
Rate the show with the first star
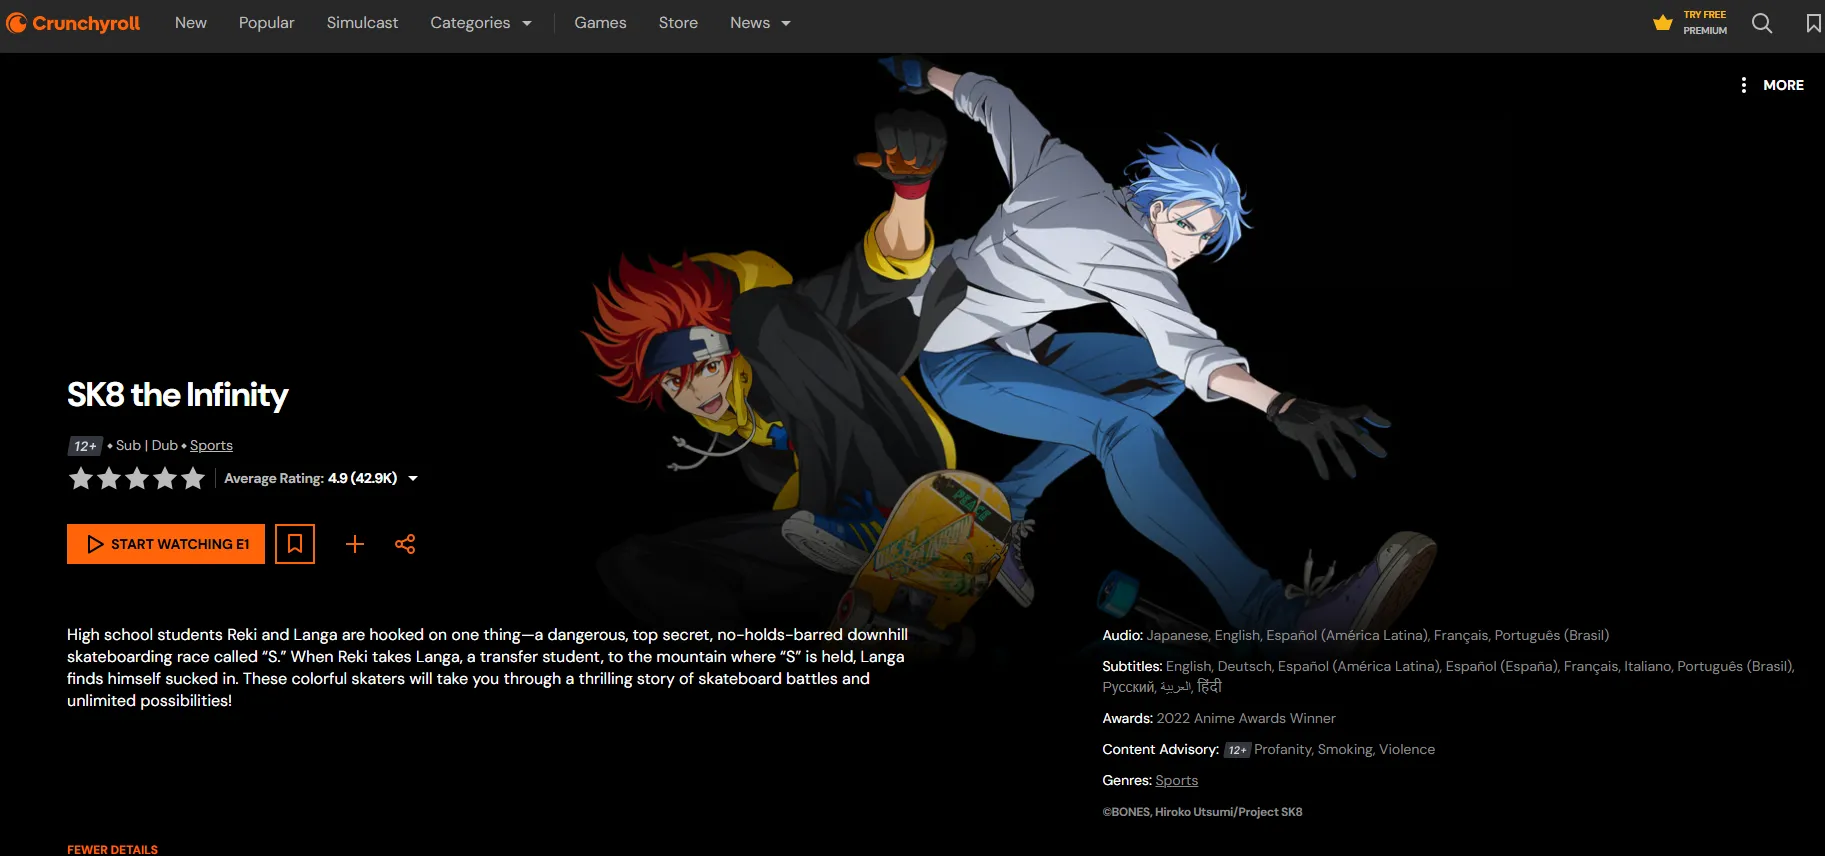point(81,479)
